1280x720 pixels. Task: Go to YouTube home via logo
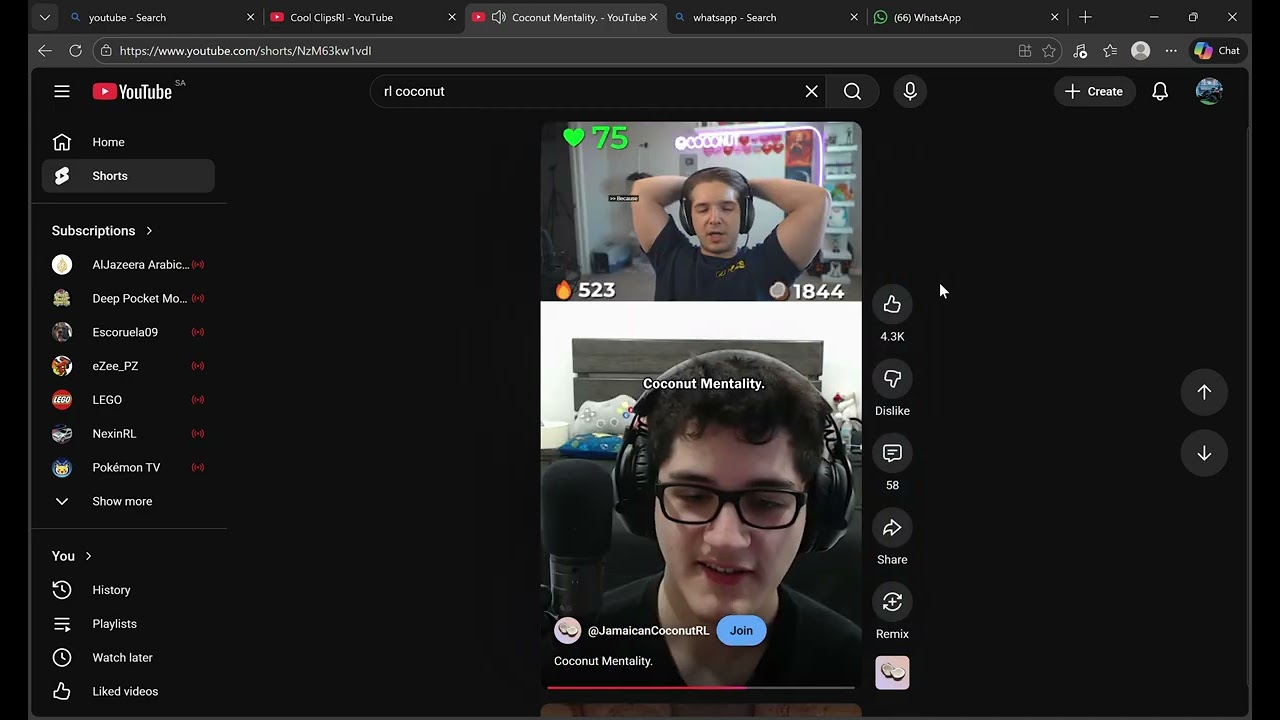(x=132, y=91)
